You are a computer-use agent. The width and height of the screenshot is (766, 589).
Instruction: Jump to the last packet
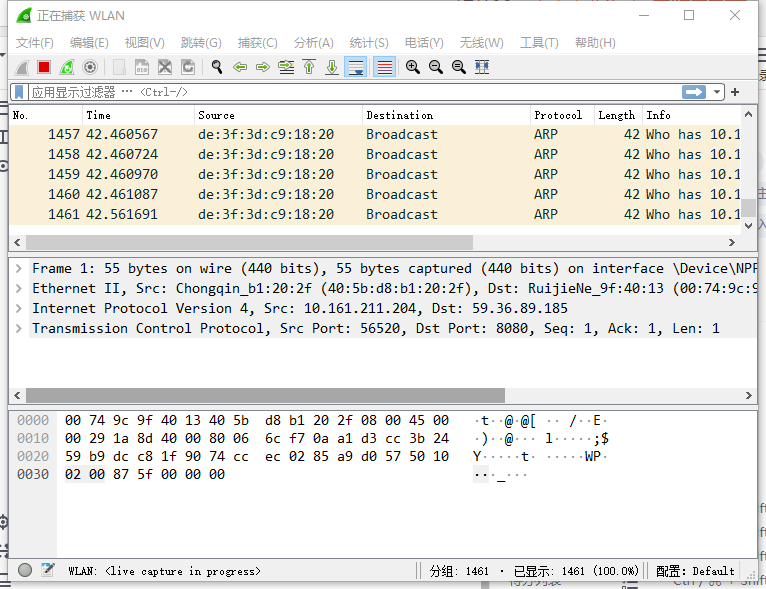(x=332, y=67)
